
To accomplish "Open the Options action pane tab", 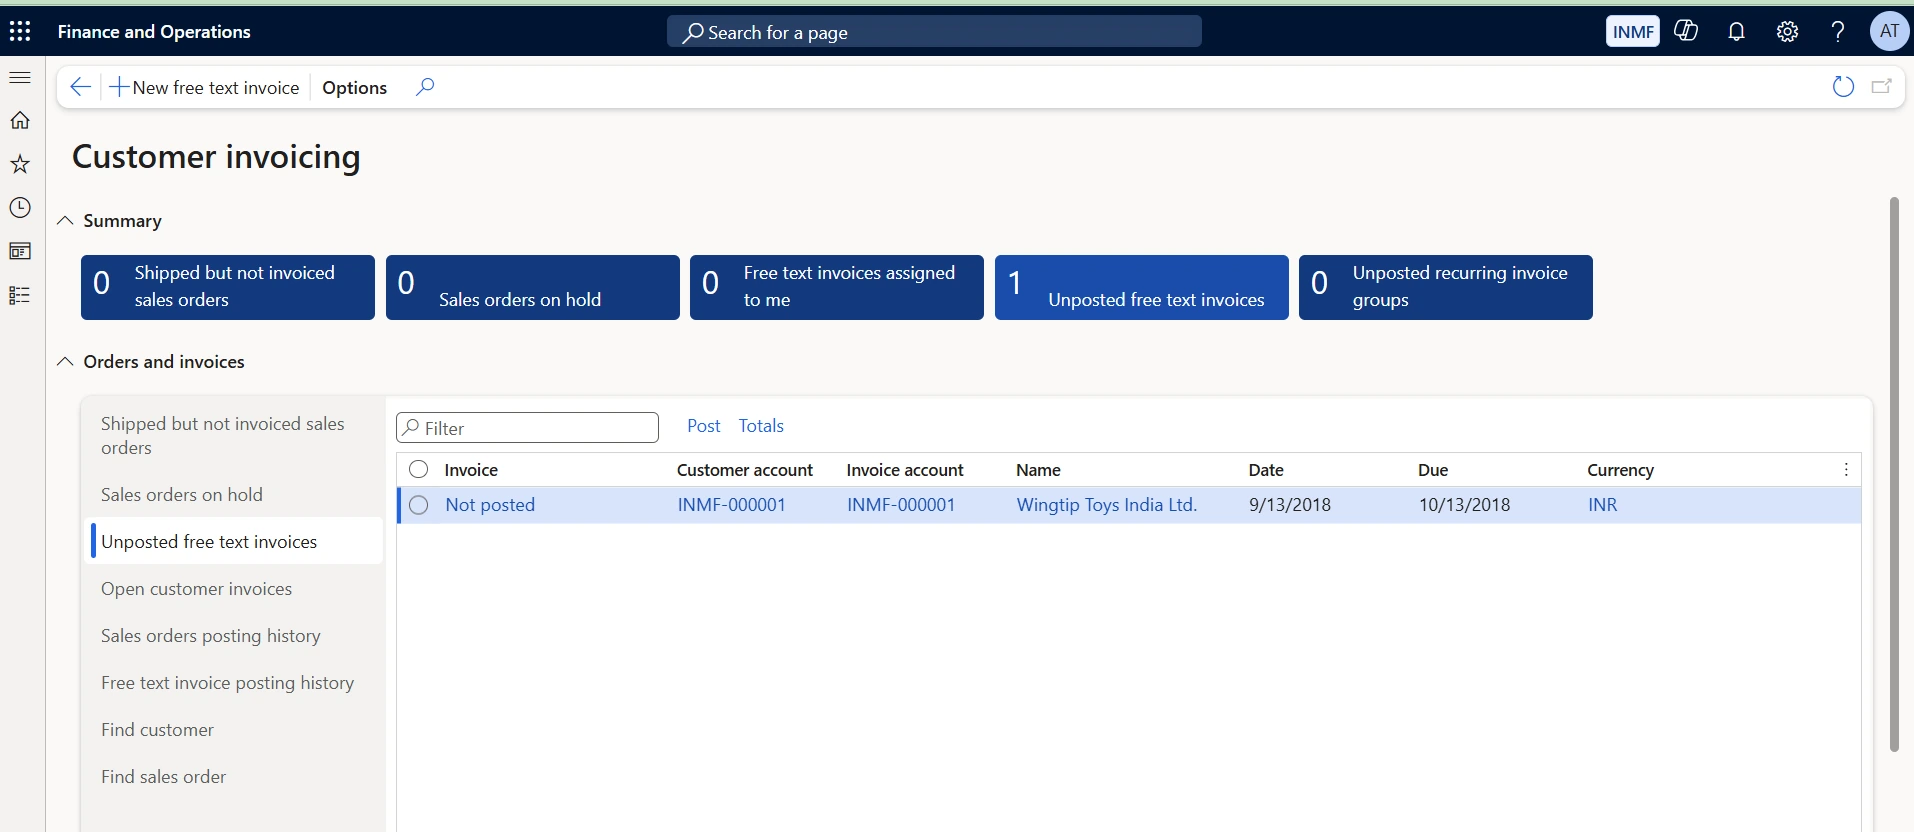I will point(354,87).
